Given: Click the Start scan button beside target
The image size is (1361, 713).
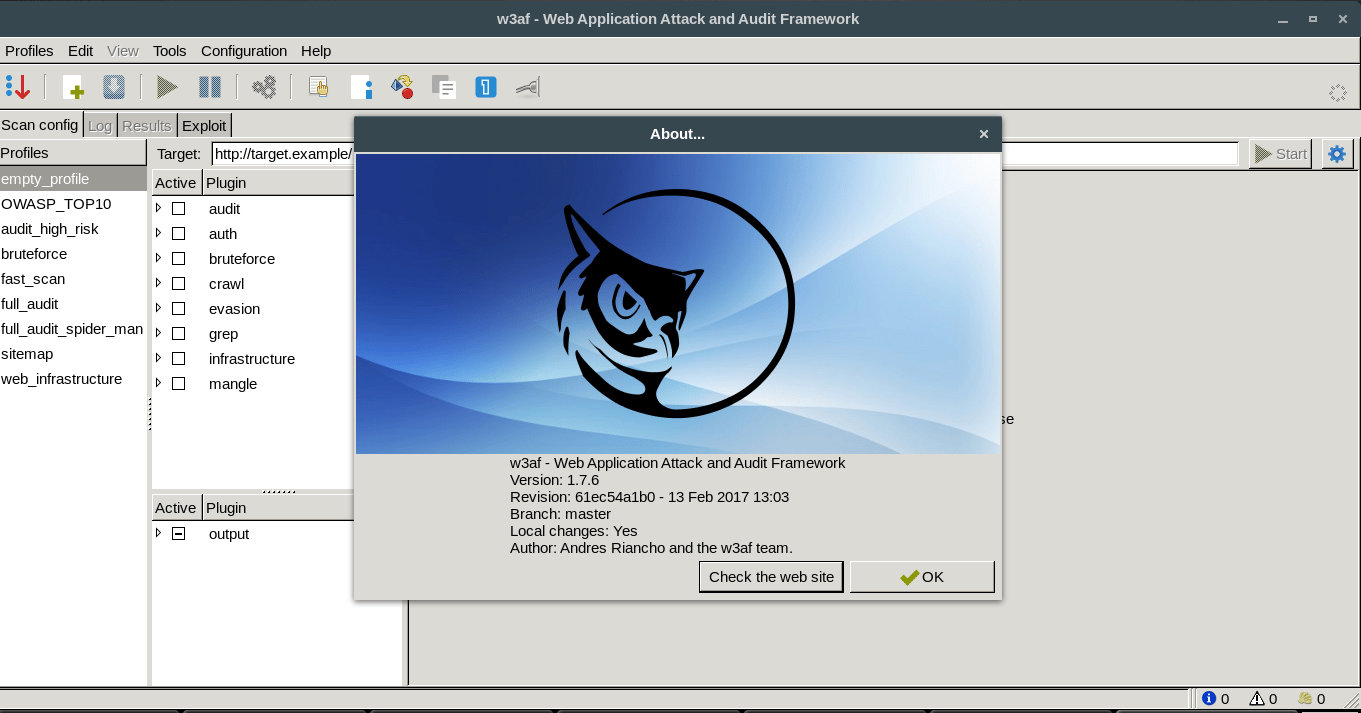Looking at the screenshot, I should tap(1280, 154).
